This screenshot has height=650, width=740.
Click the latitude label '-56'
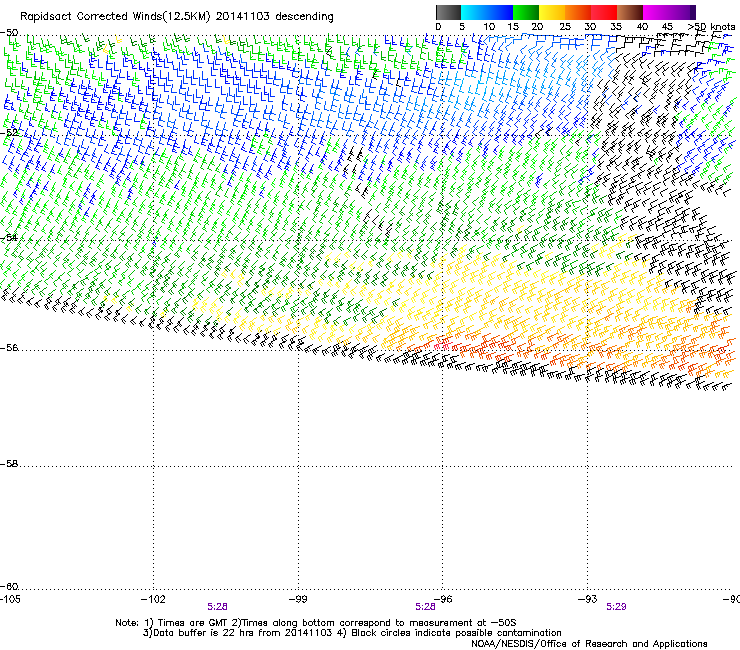[x=9, y=348]
